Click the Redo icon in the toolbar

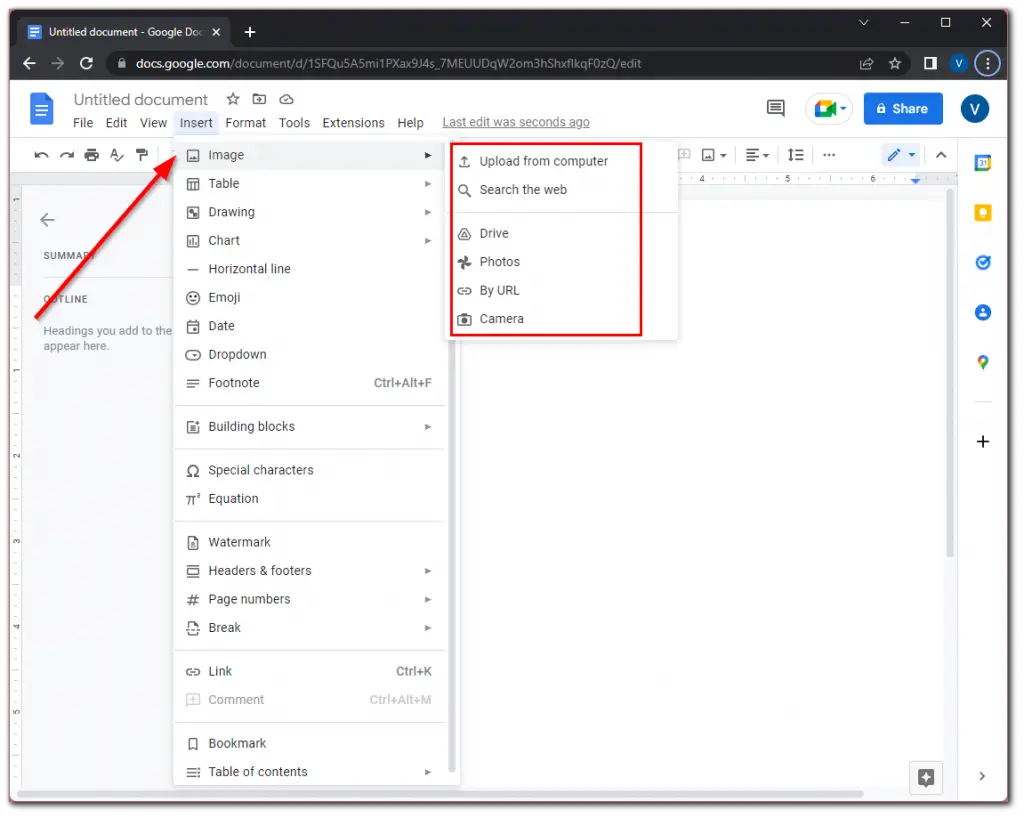66,154
